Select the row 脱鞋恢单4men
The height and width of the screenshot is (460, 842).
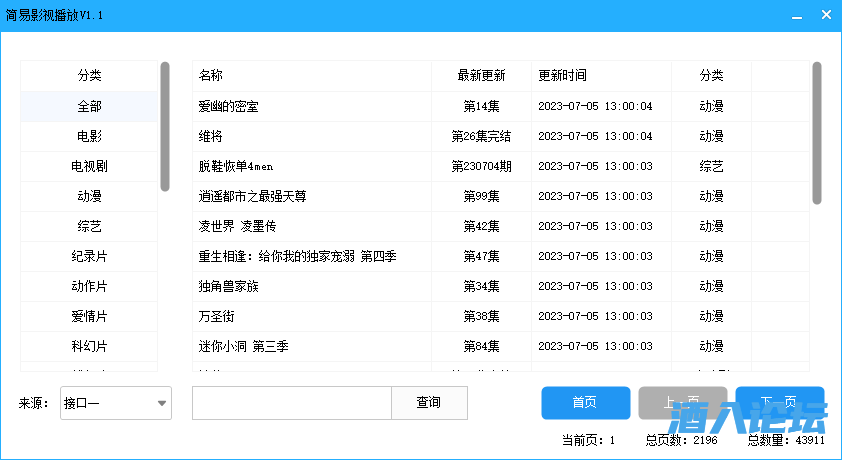[x=312, y=166]
